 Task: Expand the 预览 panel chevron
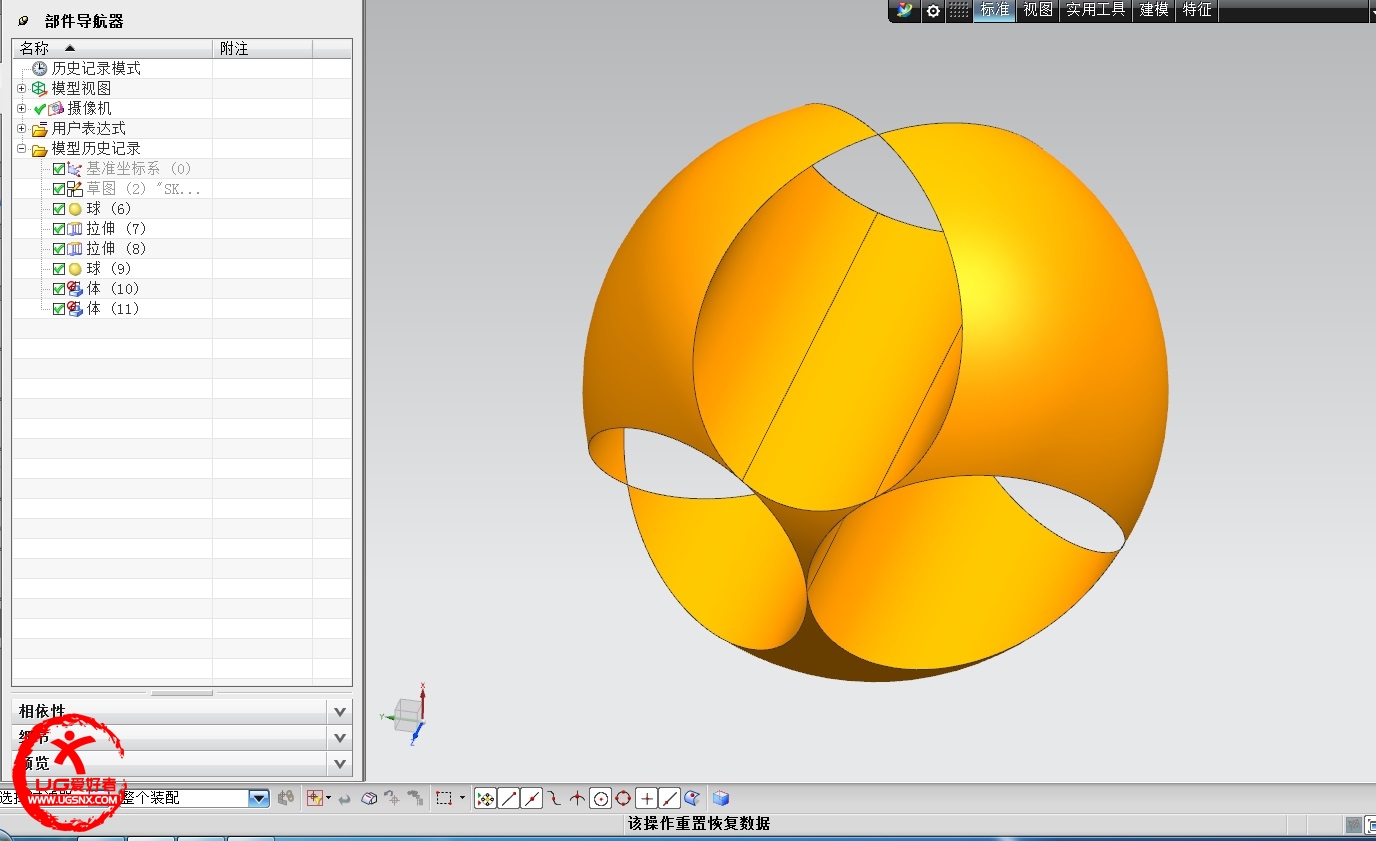pos(340,764)
